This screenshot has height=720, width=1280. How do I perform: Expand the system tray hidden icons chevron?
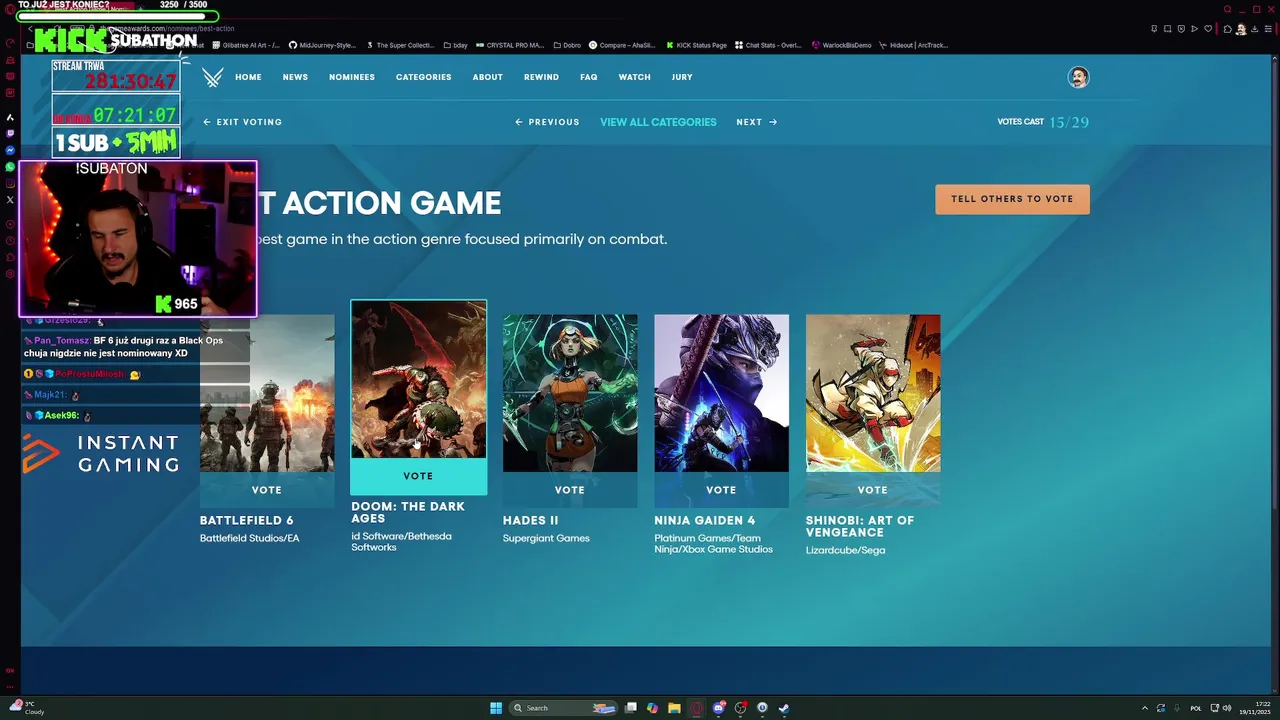[1146, 708]
